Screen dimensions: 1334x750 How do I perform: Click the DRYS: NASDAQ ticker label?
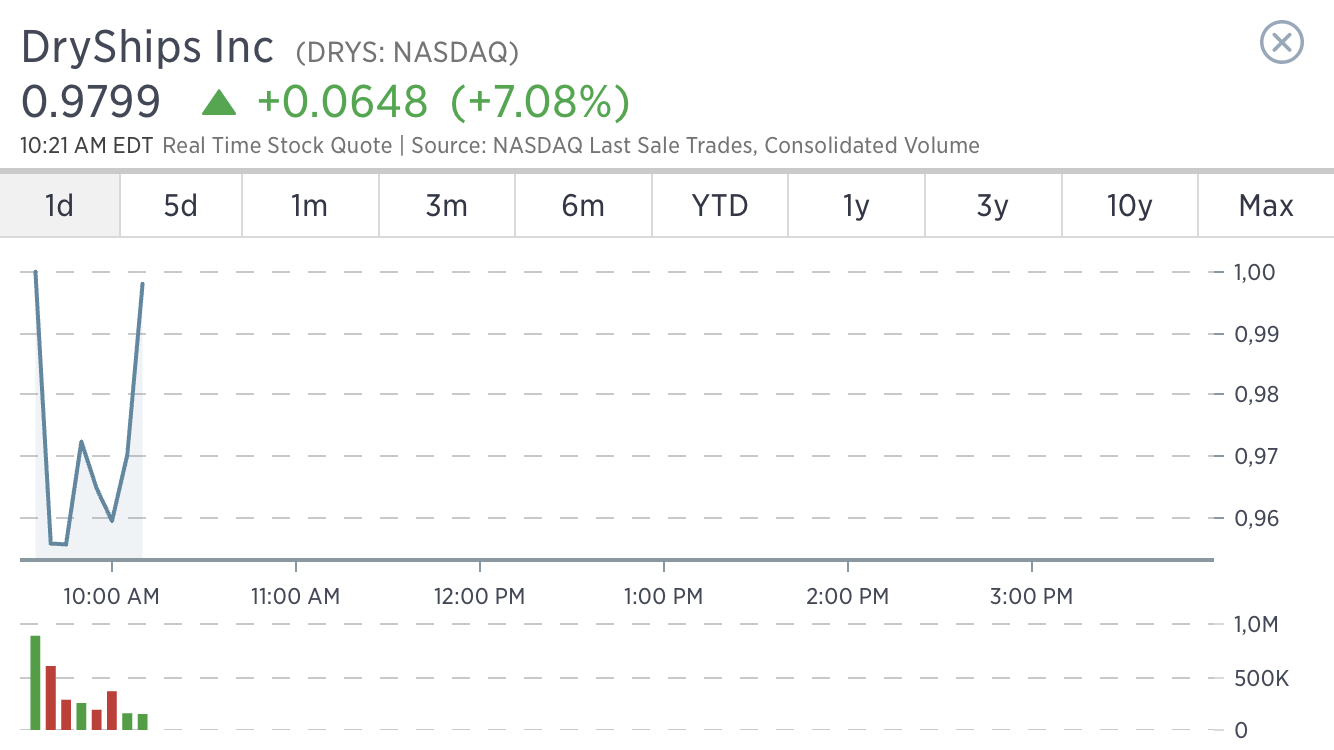click(x=407, y=51)
